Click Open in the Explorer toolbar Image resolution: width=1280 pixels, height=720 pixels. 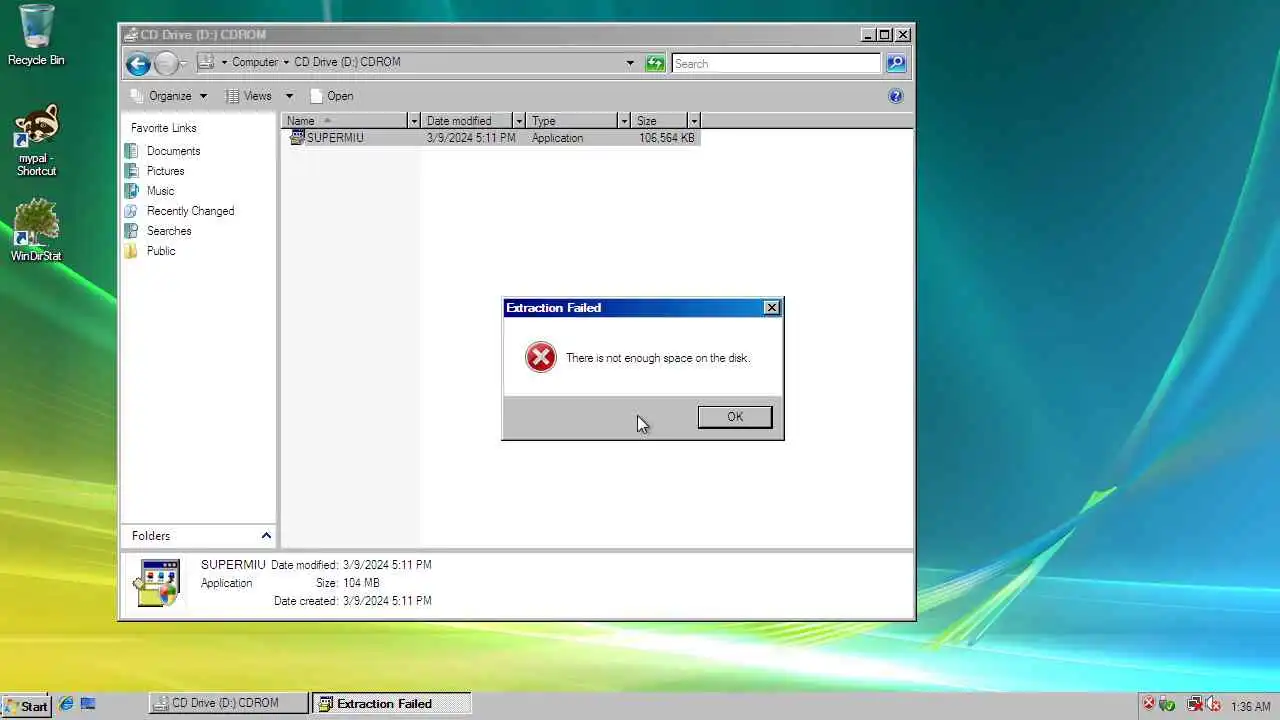tap(332, 96)
